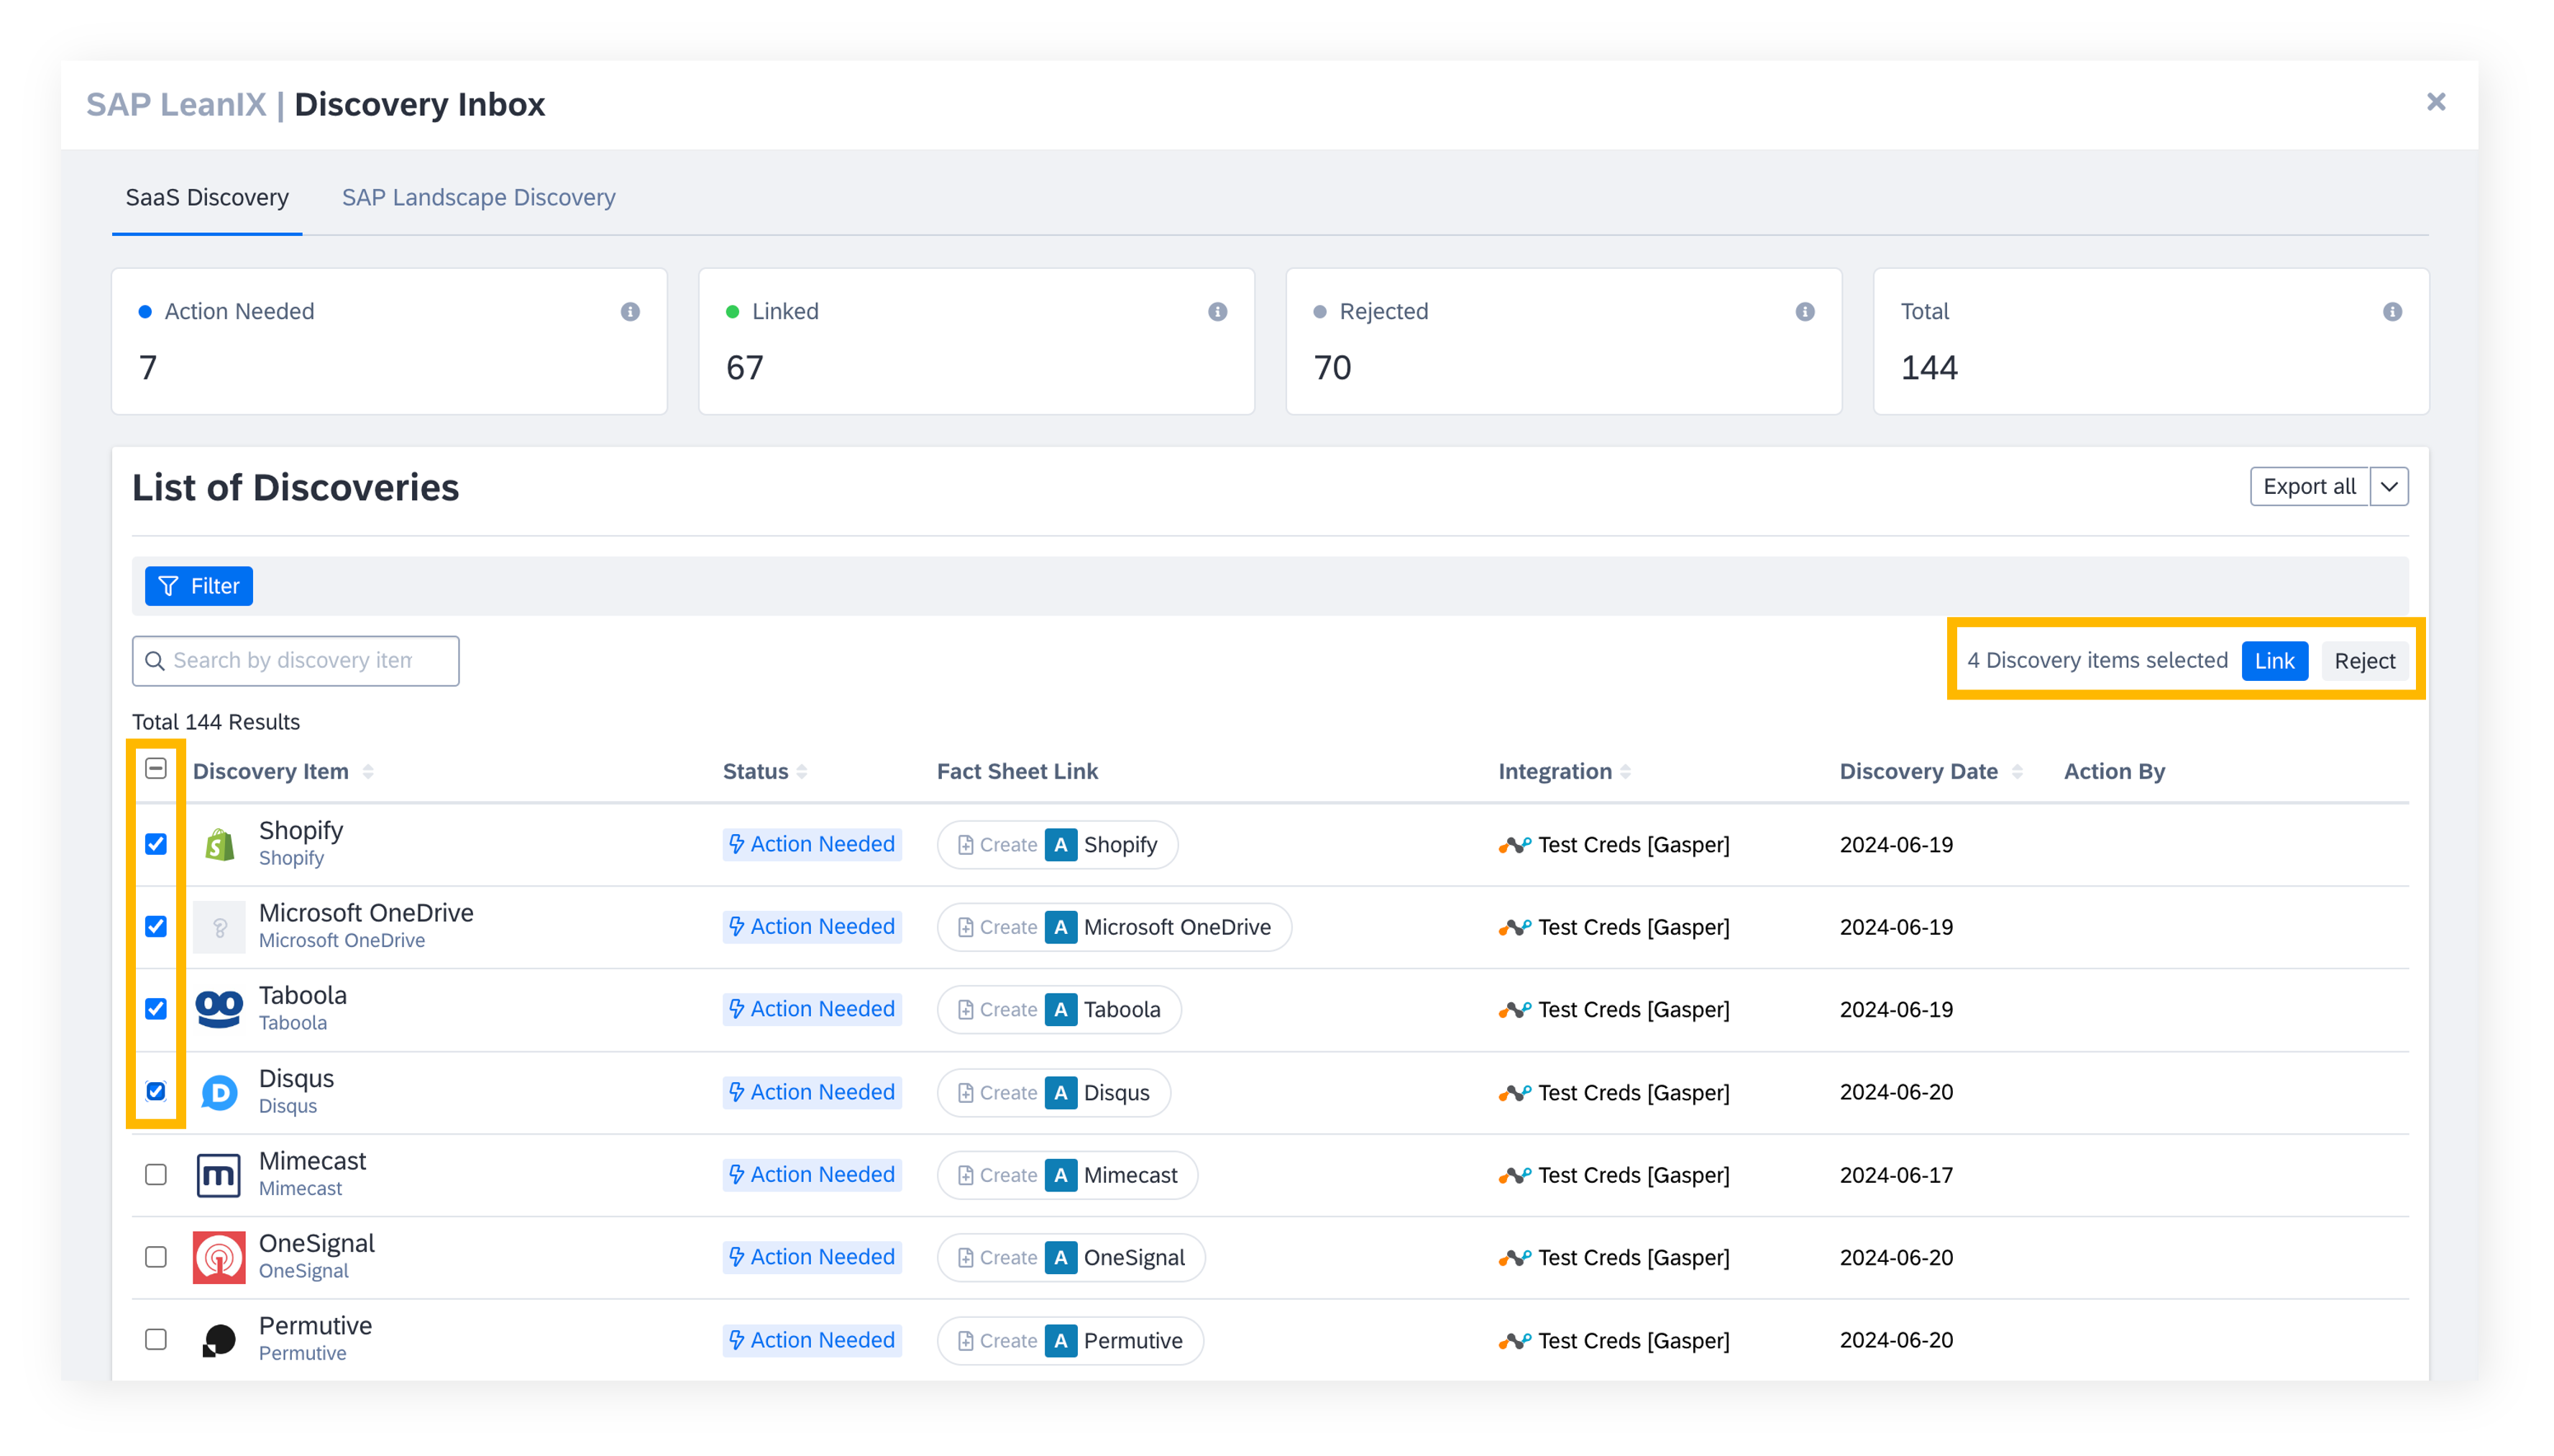Open the Filter options
Screen dimensions: 2554x1456
[x=199, y=586]
